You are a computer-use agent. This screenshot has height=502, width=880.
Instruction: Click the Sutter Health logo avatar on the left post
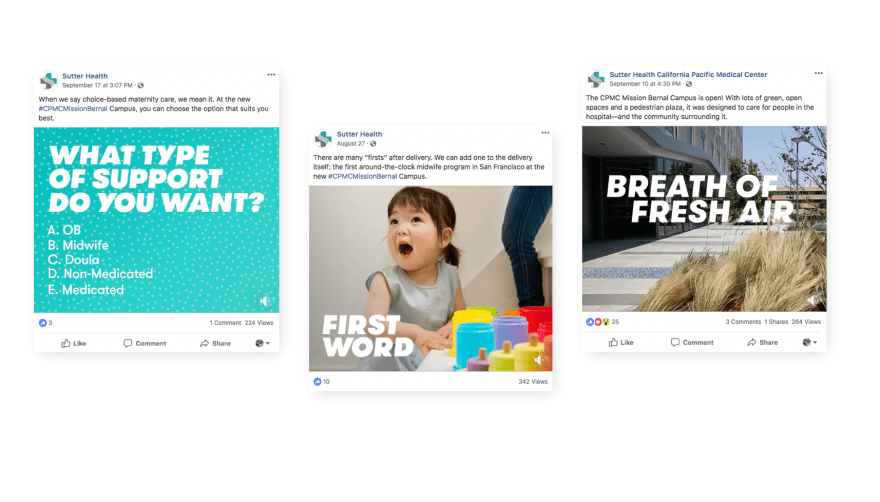tap(49, 80)
